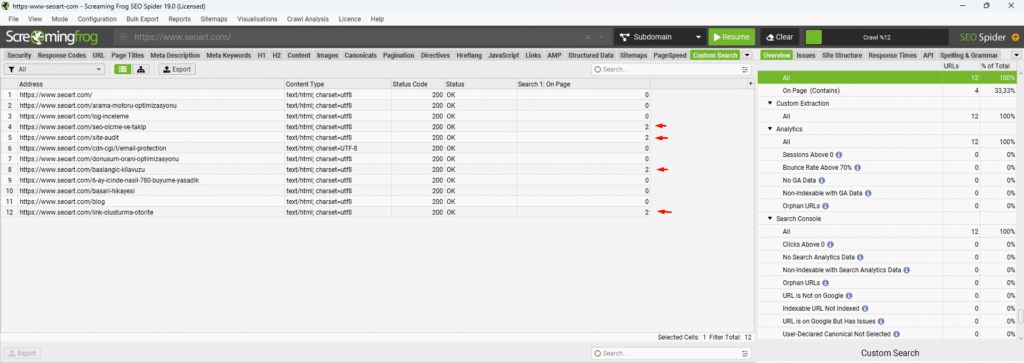Sort by Search 1: On Page column header
The width and height of the screenshot is (1024, 363).
(x=583, y=84)
